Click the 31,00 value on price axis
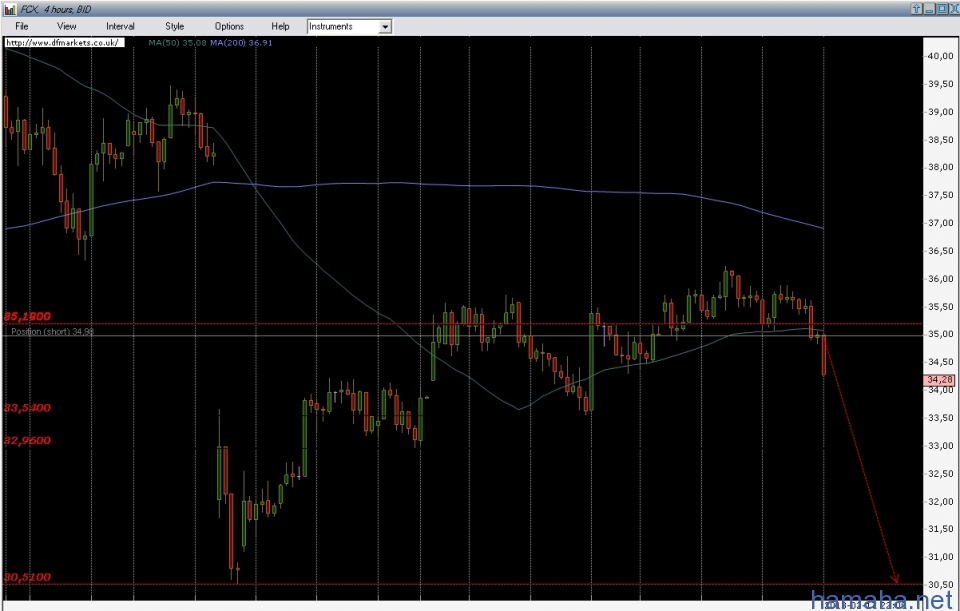The width and height of the screenshot is (960, 611). [940, 557]
